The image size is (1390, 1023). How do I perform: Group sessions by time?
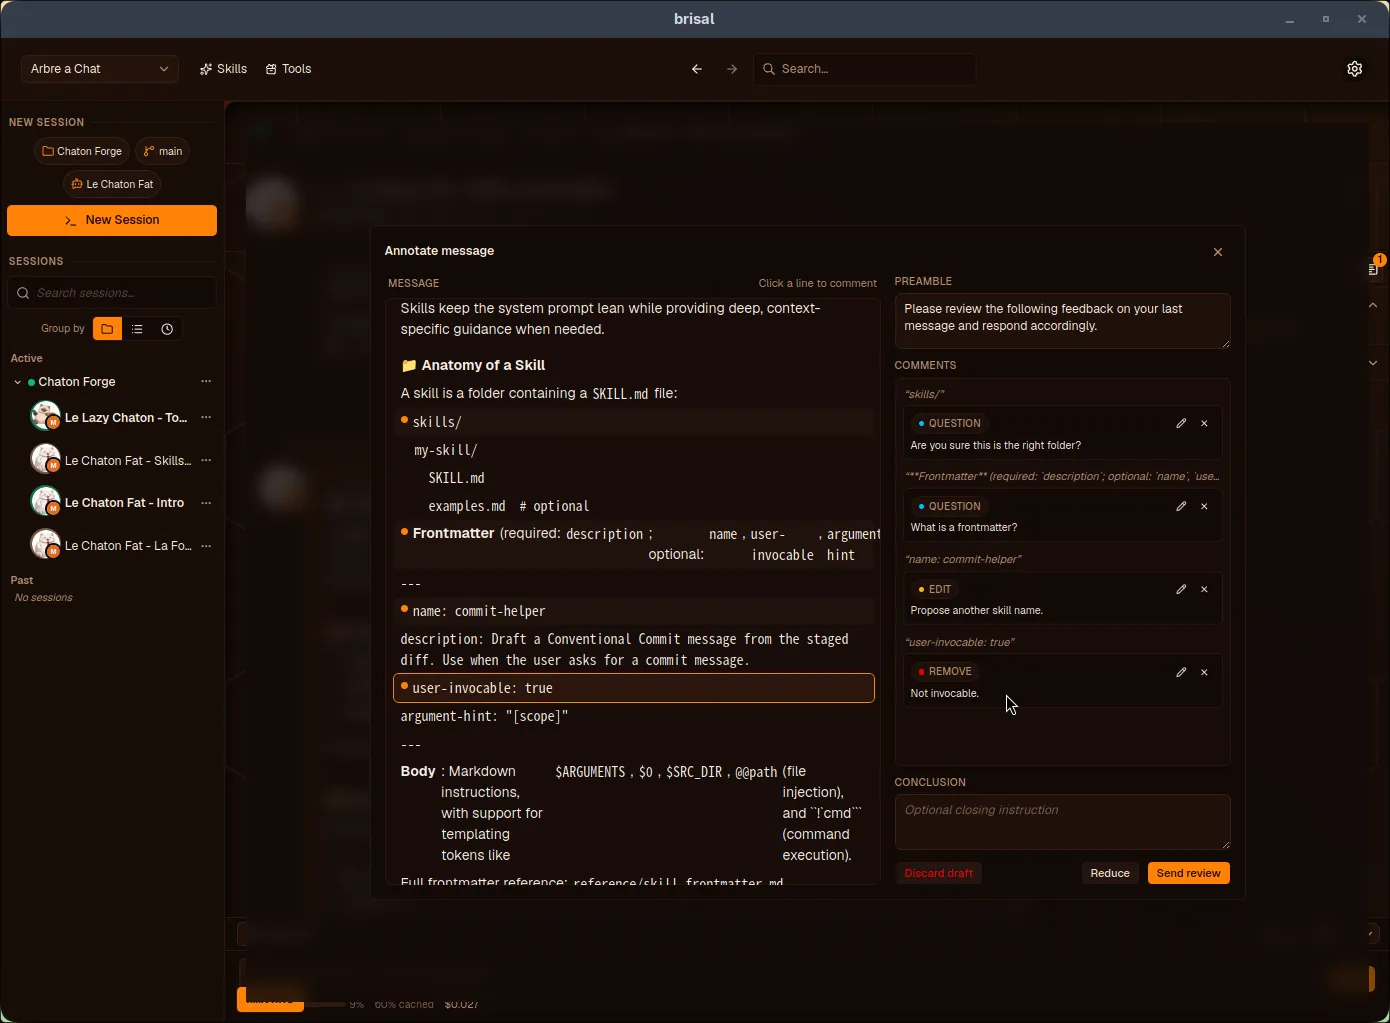coord(167,329)
